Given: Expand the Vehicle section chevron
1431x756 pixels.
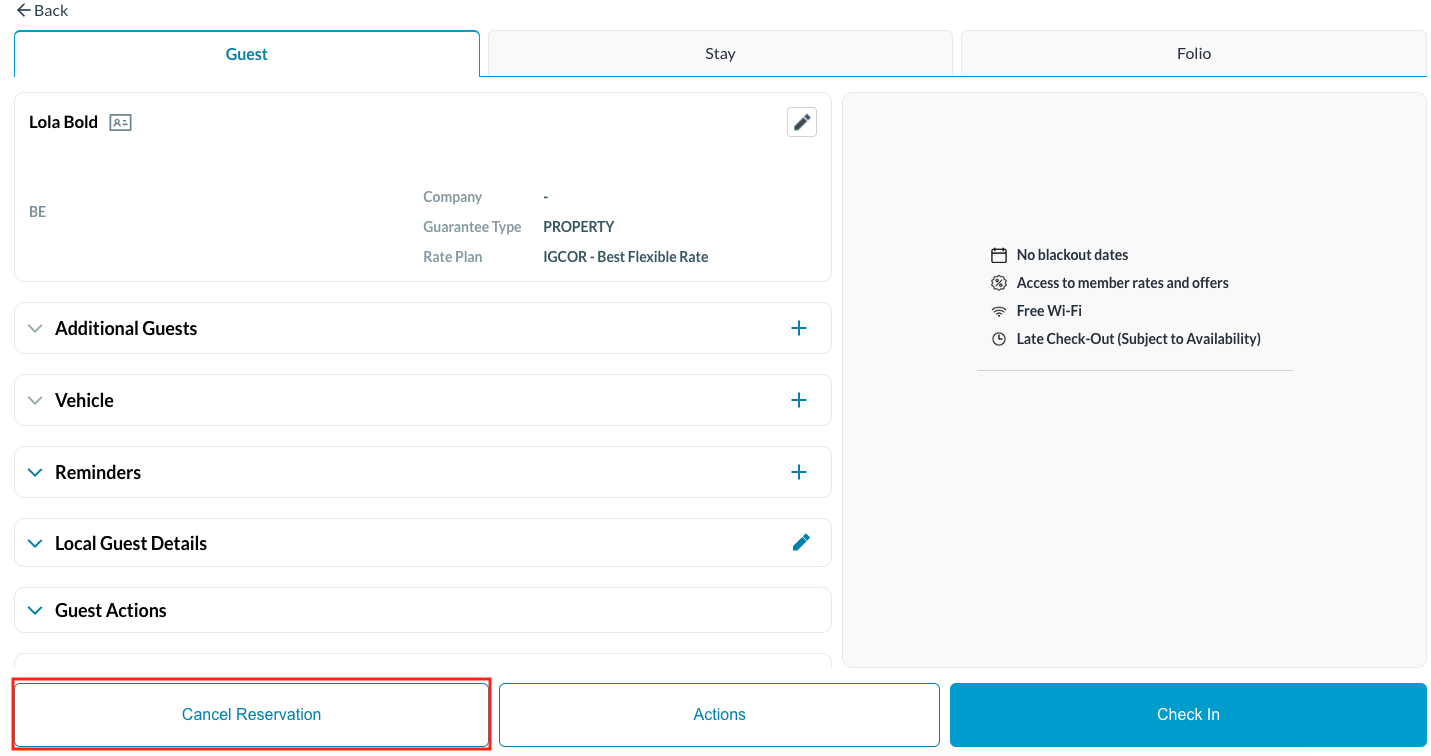Looking at the screenshot, I should [36, 400].
